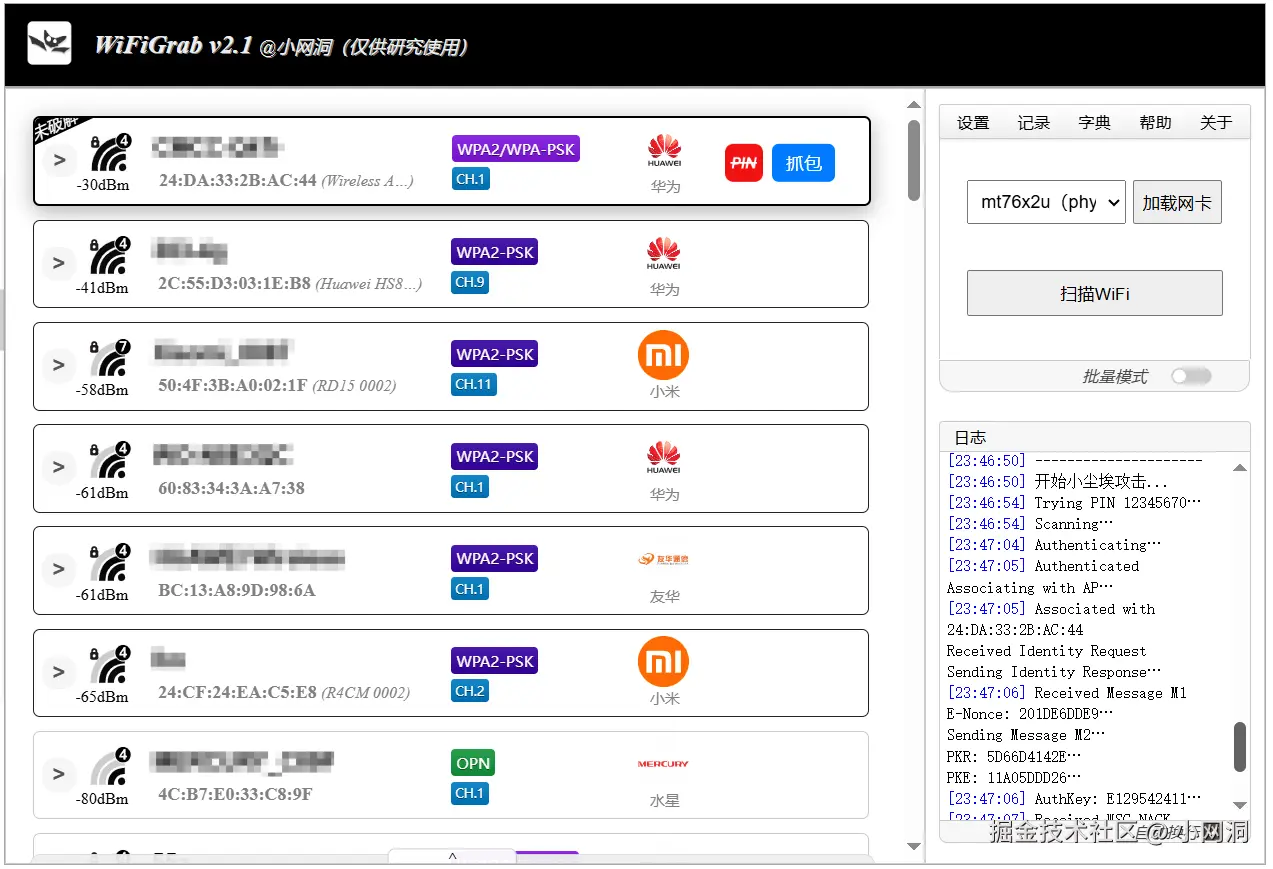
Task: Click MAC address 50:4F:3B:A0:02:1F
Action: point(232,385)
